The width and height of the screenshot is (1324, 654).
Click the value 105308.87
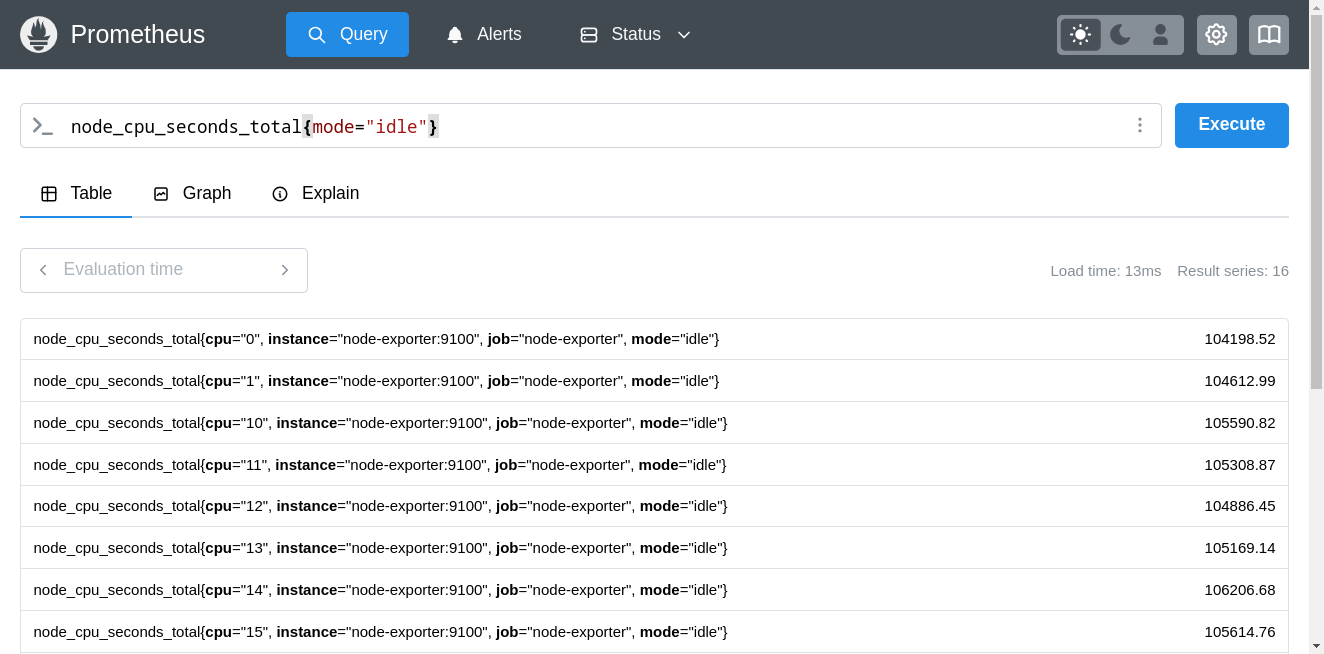pyautogui.click(x=1240, y=465)
